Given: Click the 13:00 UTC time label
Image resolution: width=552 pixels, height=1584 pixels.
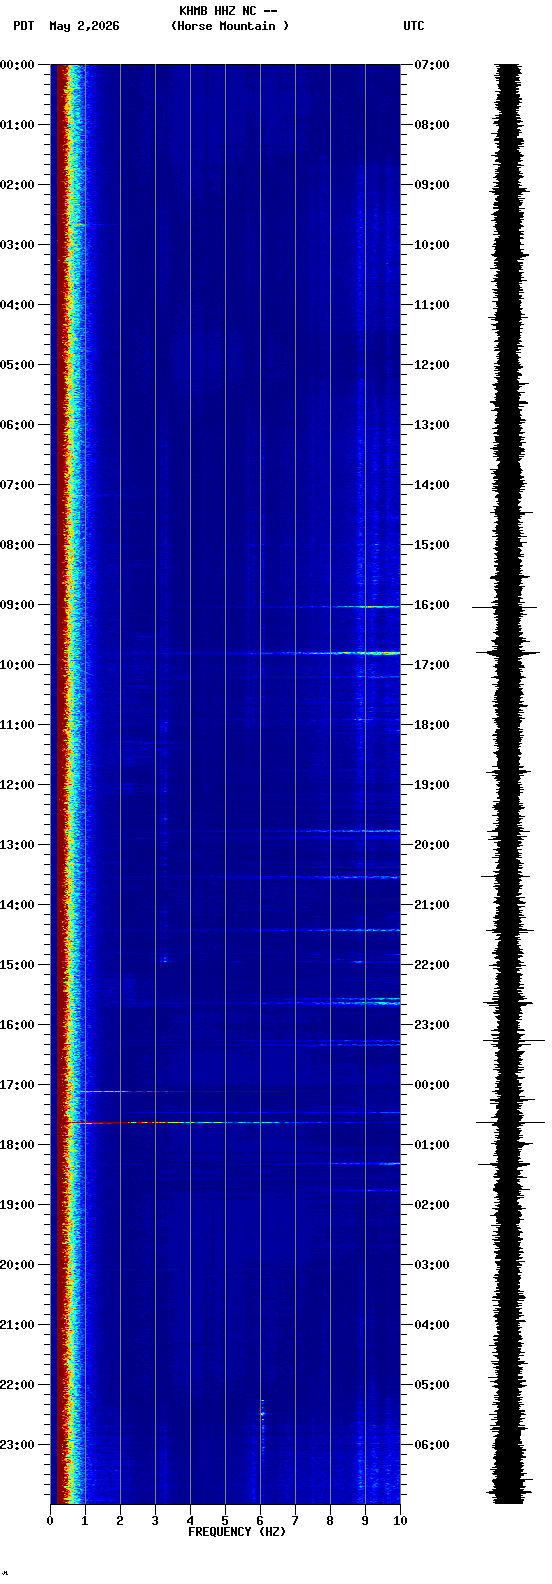Looking at the screenshot, I should 432,425.
